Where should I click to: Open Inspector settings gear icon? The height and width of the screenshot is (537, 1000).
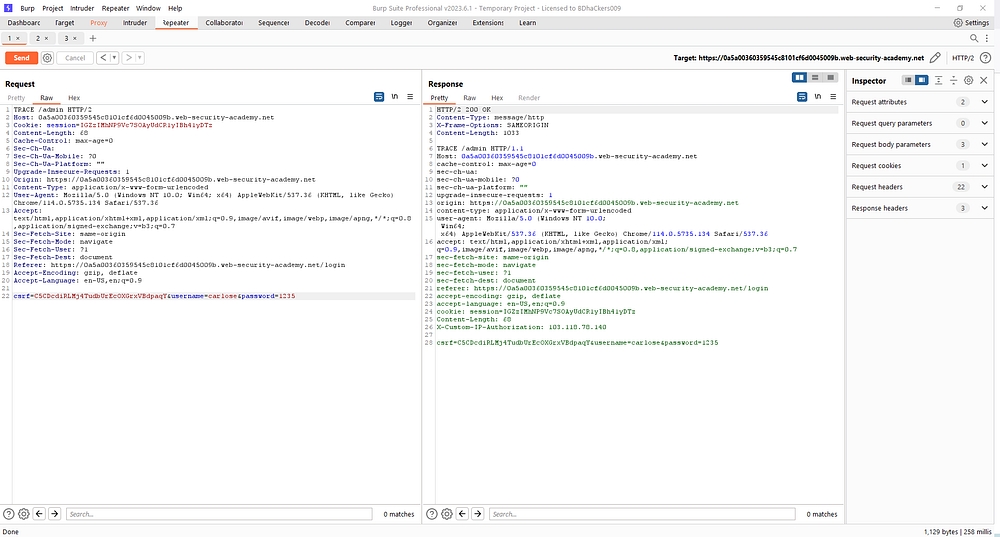[x=968, y=80]
